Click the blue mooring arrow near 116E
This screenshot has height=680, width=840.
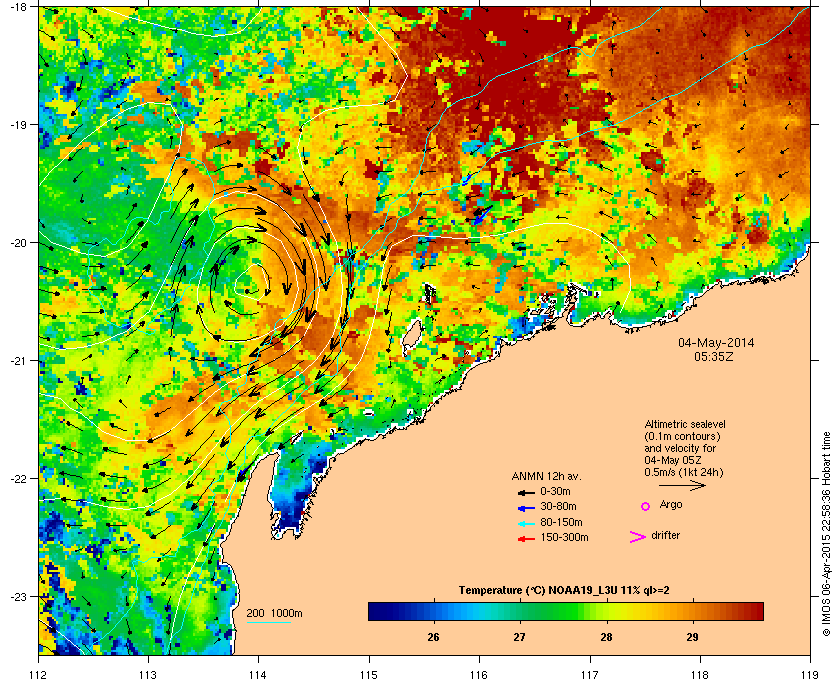point(483,214)
